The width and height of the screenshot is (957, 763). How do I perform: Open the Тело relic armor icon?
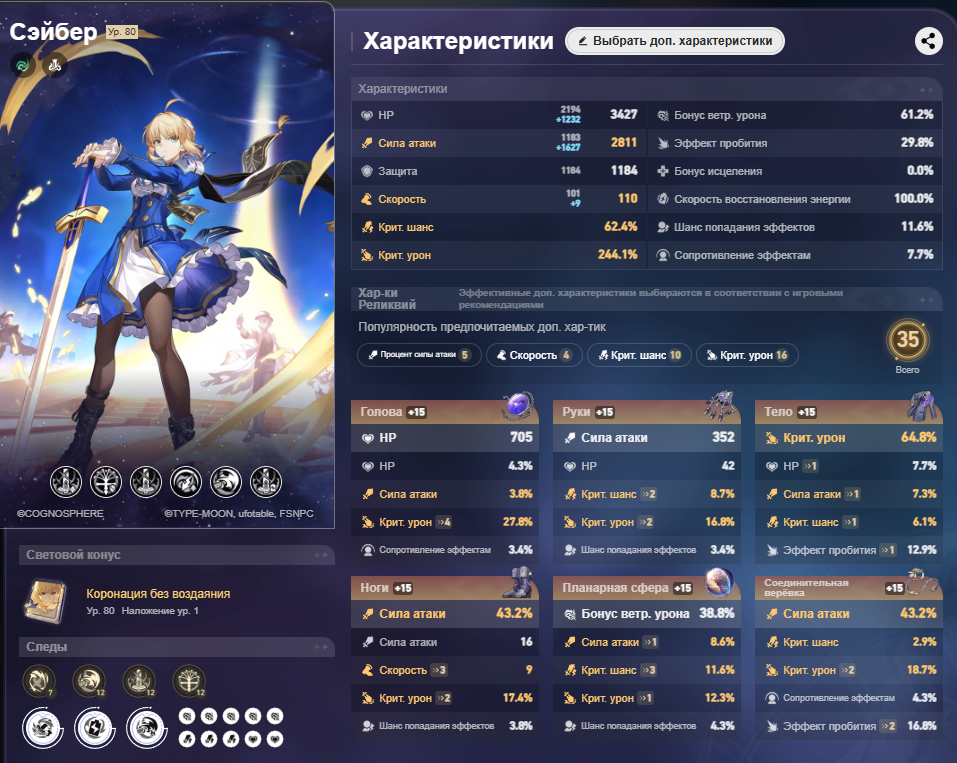click(x=923, y=406)
